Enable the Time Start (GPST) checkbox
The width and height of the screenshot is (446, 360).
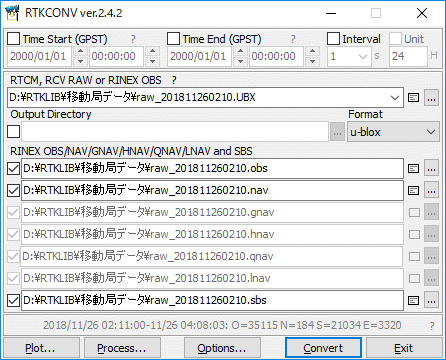[14, 39]
